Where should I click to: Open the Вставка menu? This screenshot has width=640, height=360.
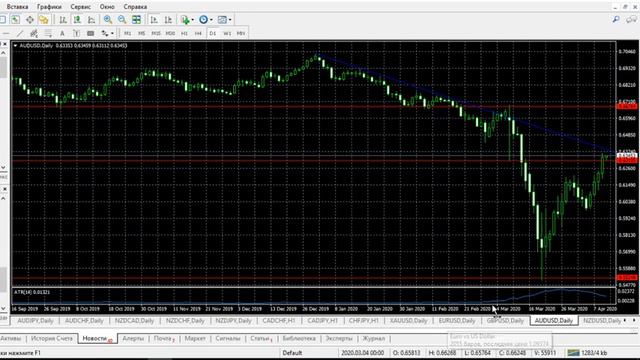click(x=18, y=7)
